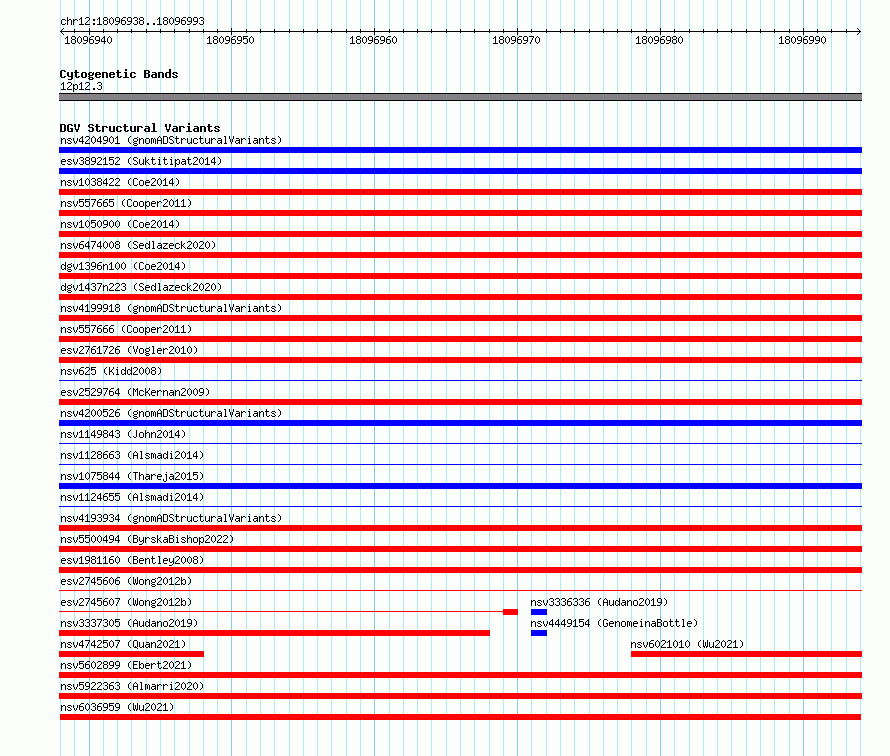Click esv2745607 Wong2012b label
The height and width of the screenshot is (756, 890).
tap(126, 602)
